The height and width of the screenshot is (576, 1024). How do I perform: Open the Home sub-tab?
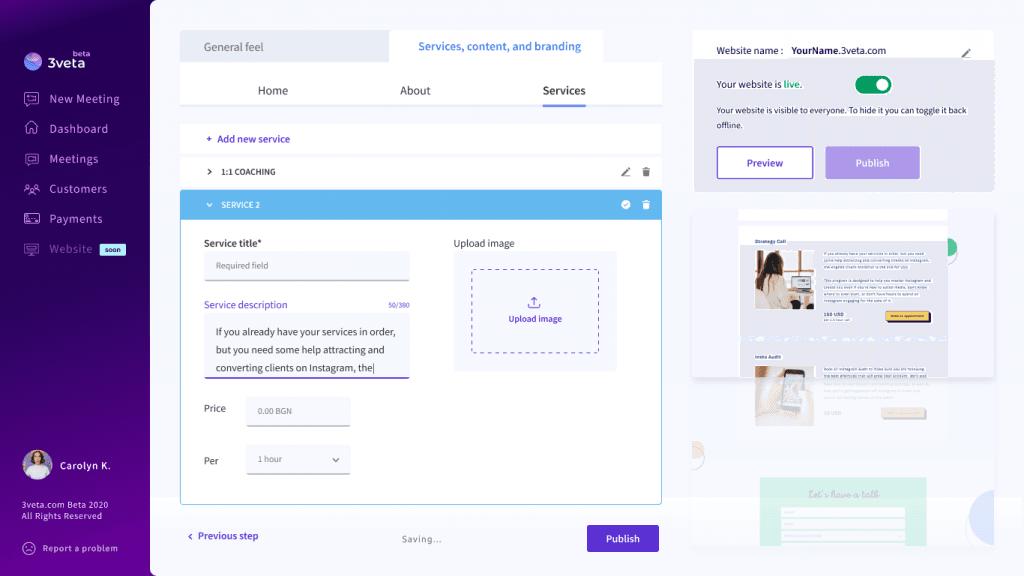pos(272,91)
